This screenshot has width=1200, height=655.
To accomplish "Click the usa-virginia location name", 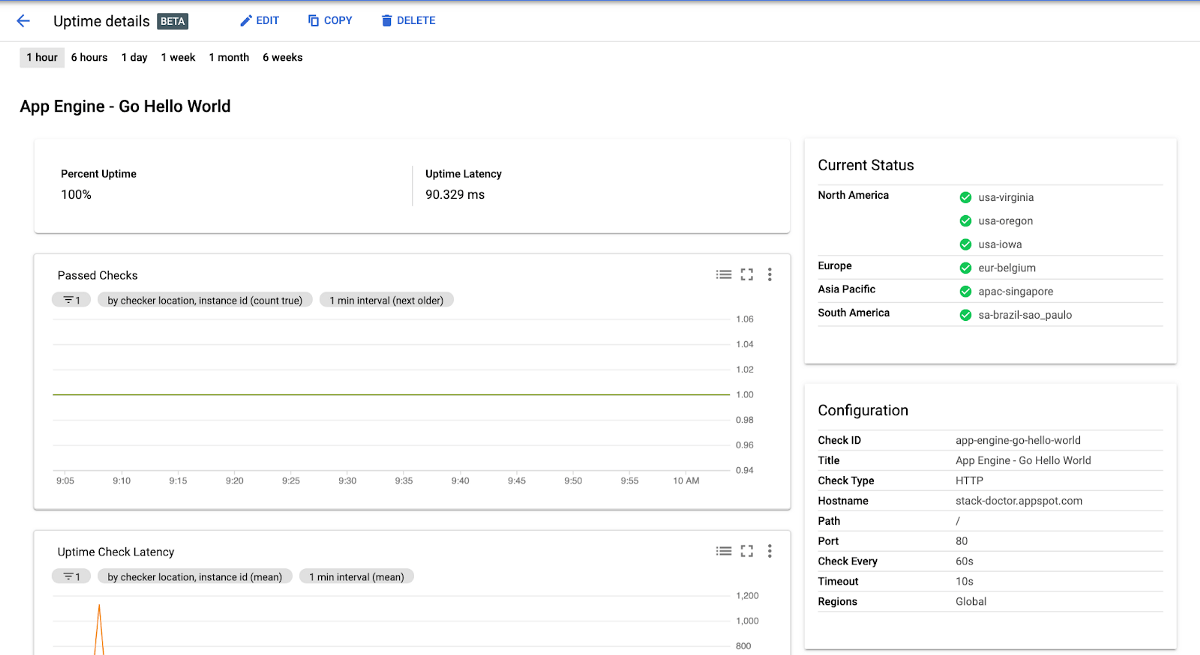I will click(x=1006, y=198).
